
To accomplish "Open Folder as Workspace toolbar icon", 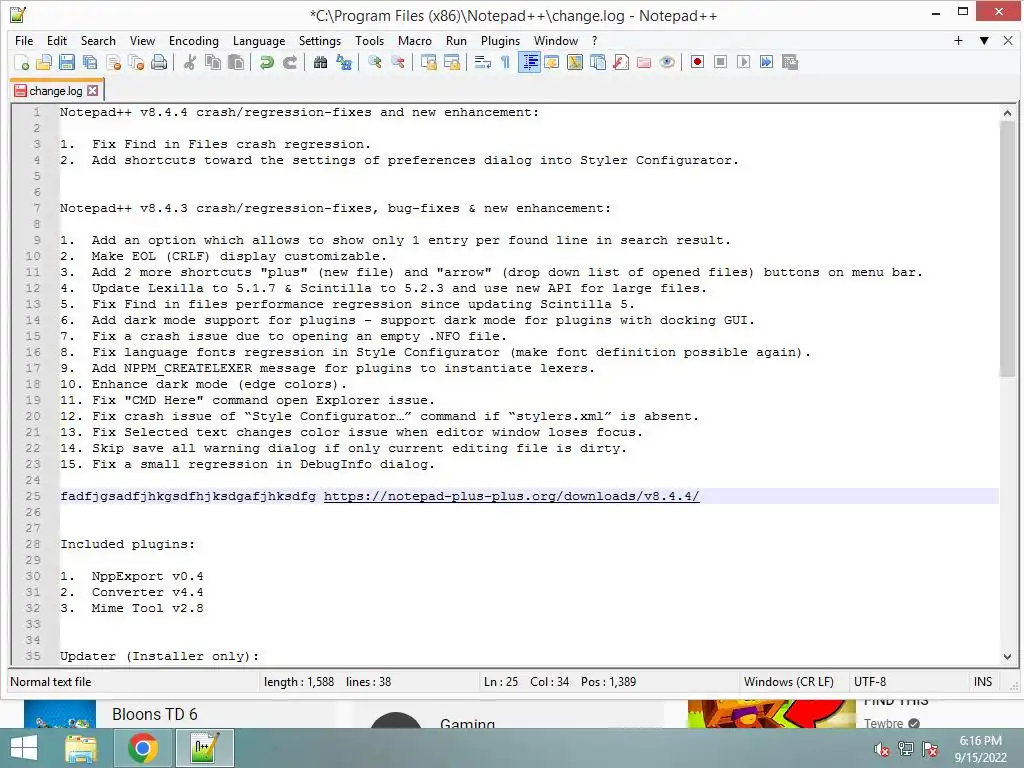I will click(x=644, y=62).
